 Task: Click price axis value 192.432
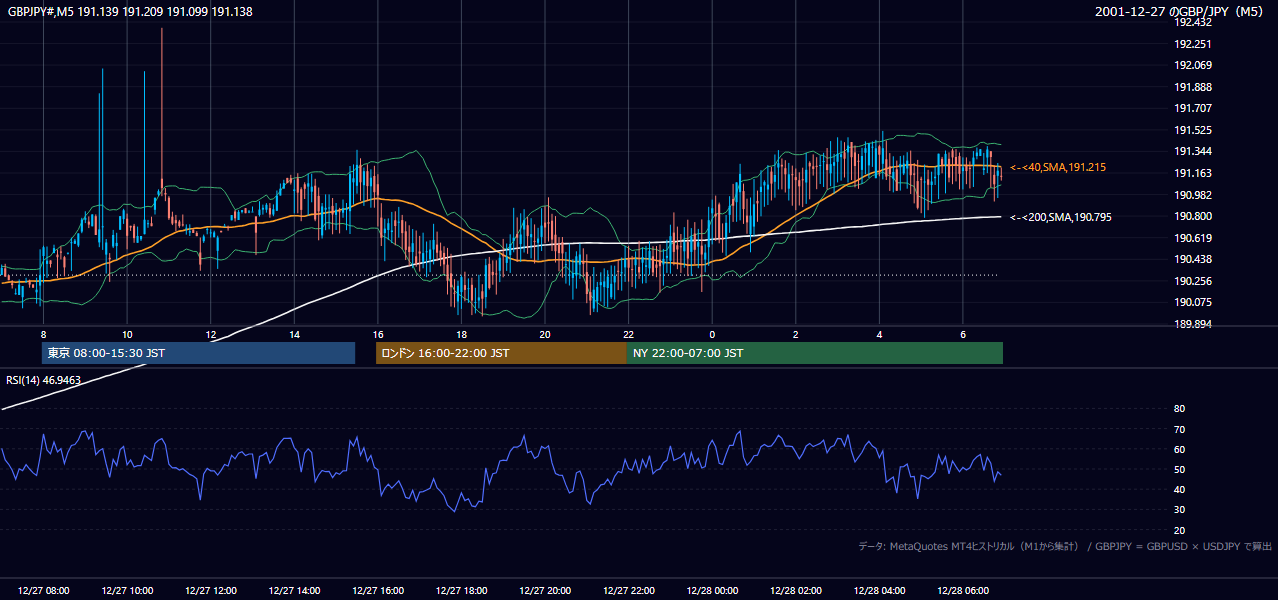click(1193, 22)
